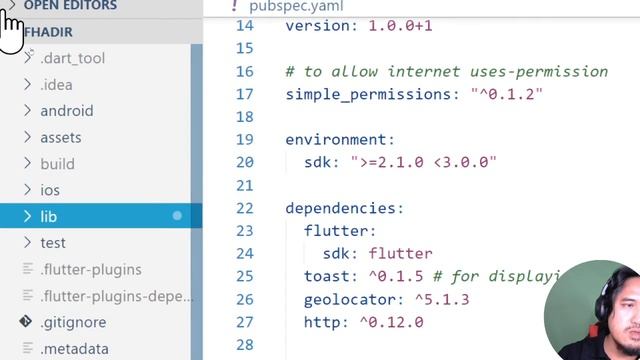Open the .flutter-plugins file

[x=91, y=269]
